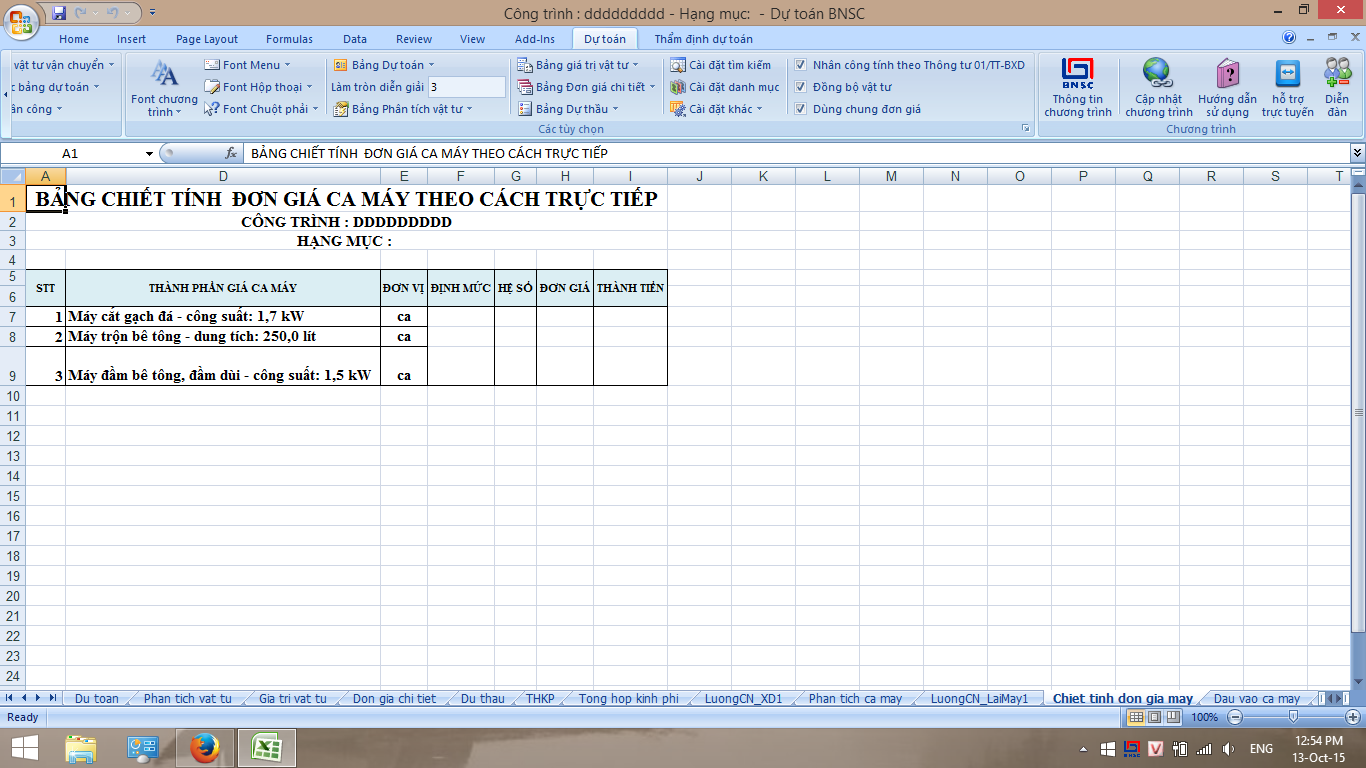The width and height of the screenshot is (1366, 768).
Task: Open the Cài đặt khác dropdown
Action: pos(759,109)
